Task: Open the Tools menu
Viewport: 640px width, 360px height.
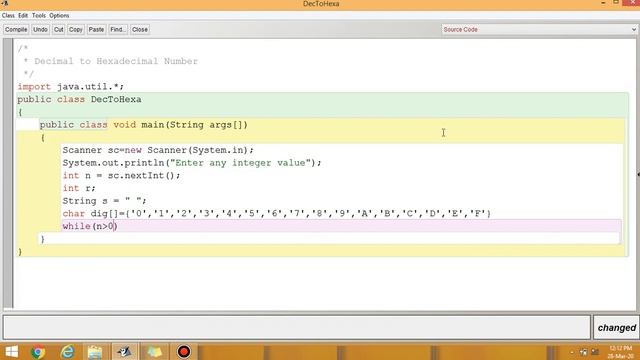Action: click(x=39, y=16)
